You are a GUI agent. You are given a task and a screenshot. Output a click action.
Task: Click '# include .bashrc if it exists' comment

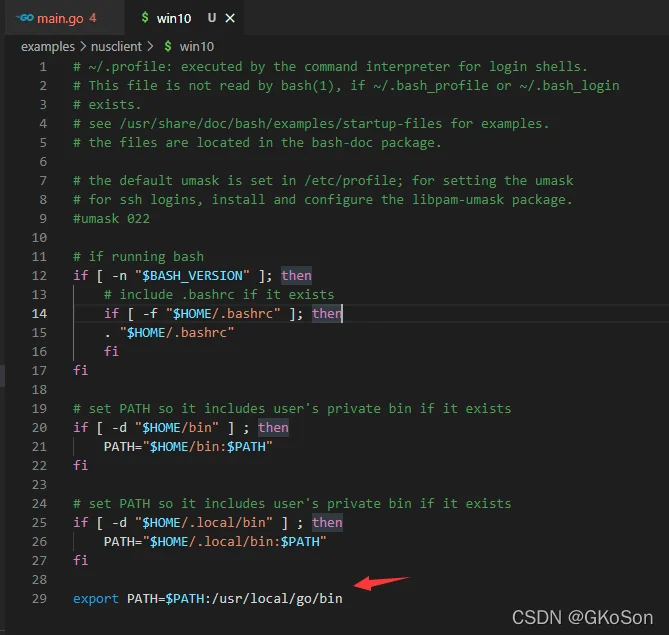(x=219, y=295)
